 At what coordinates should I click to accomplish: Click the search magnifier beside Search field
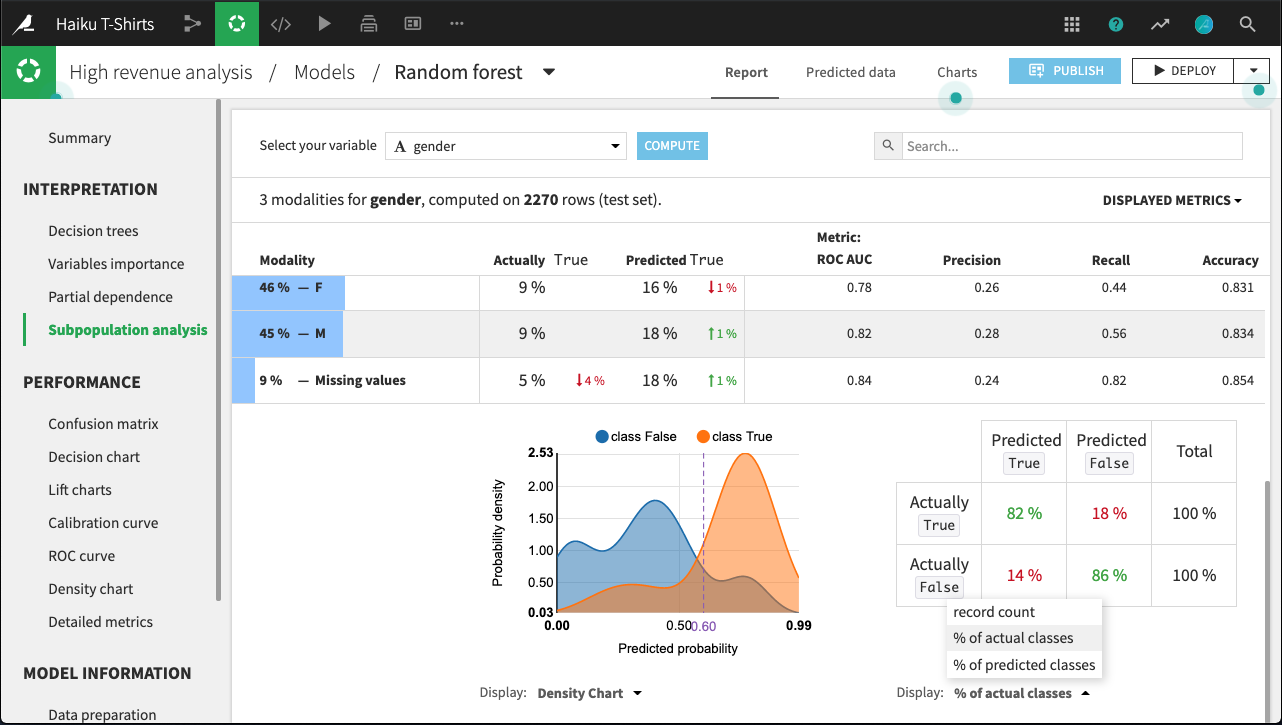(x=888, y=146)
